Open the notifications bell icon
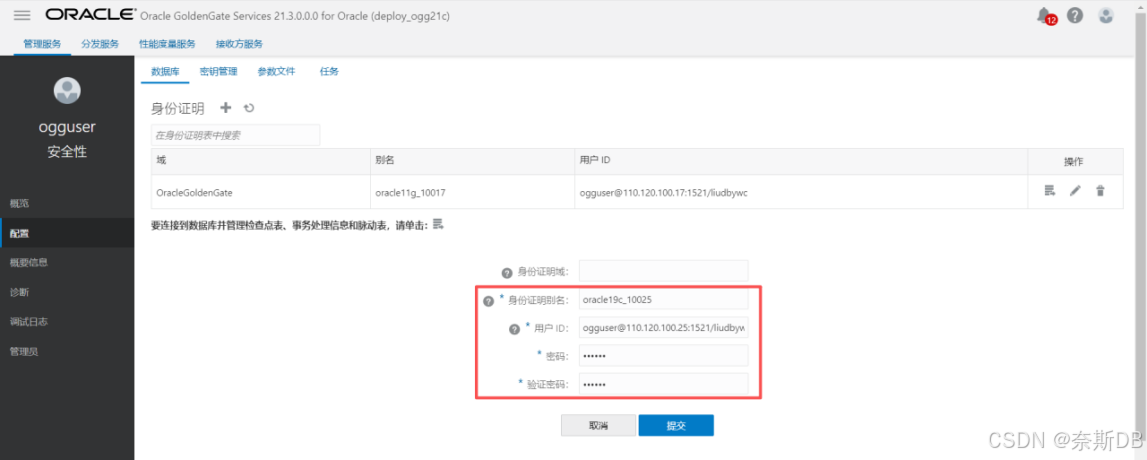The height and width of the screenshot is (460, 1147). coord(1045,15)
